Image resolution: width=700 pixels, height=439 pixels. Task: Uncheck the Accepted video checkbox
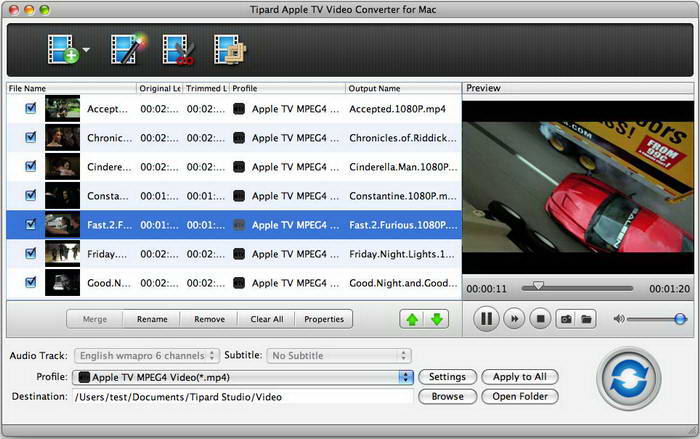[x=30, y=108]
